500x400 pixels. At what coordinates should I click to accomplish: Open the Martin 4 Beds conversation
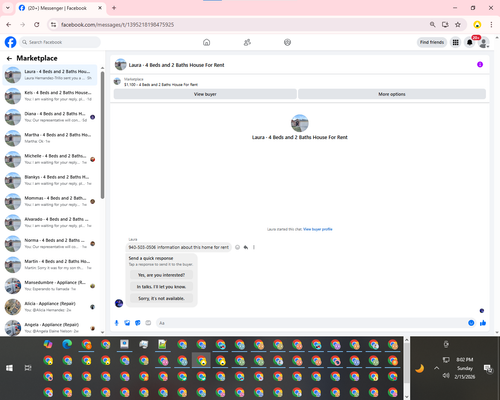(50, 264)
